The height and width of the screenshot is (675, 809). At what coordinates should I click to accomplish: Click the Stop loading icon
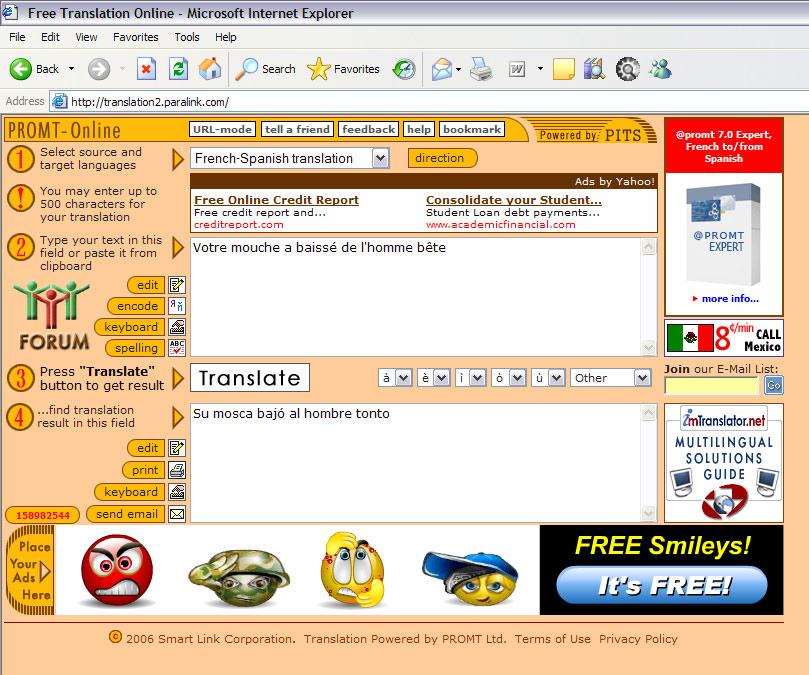(146, 69)
